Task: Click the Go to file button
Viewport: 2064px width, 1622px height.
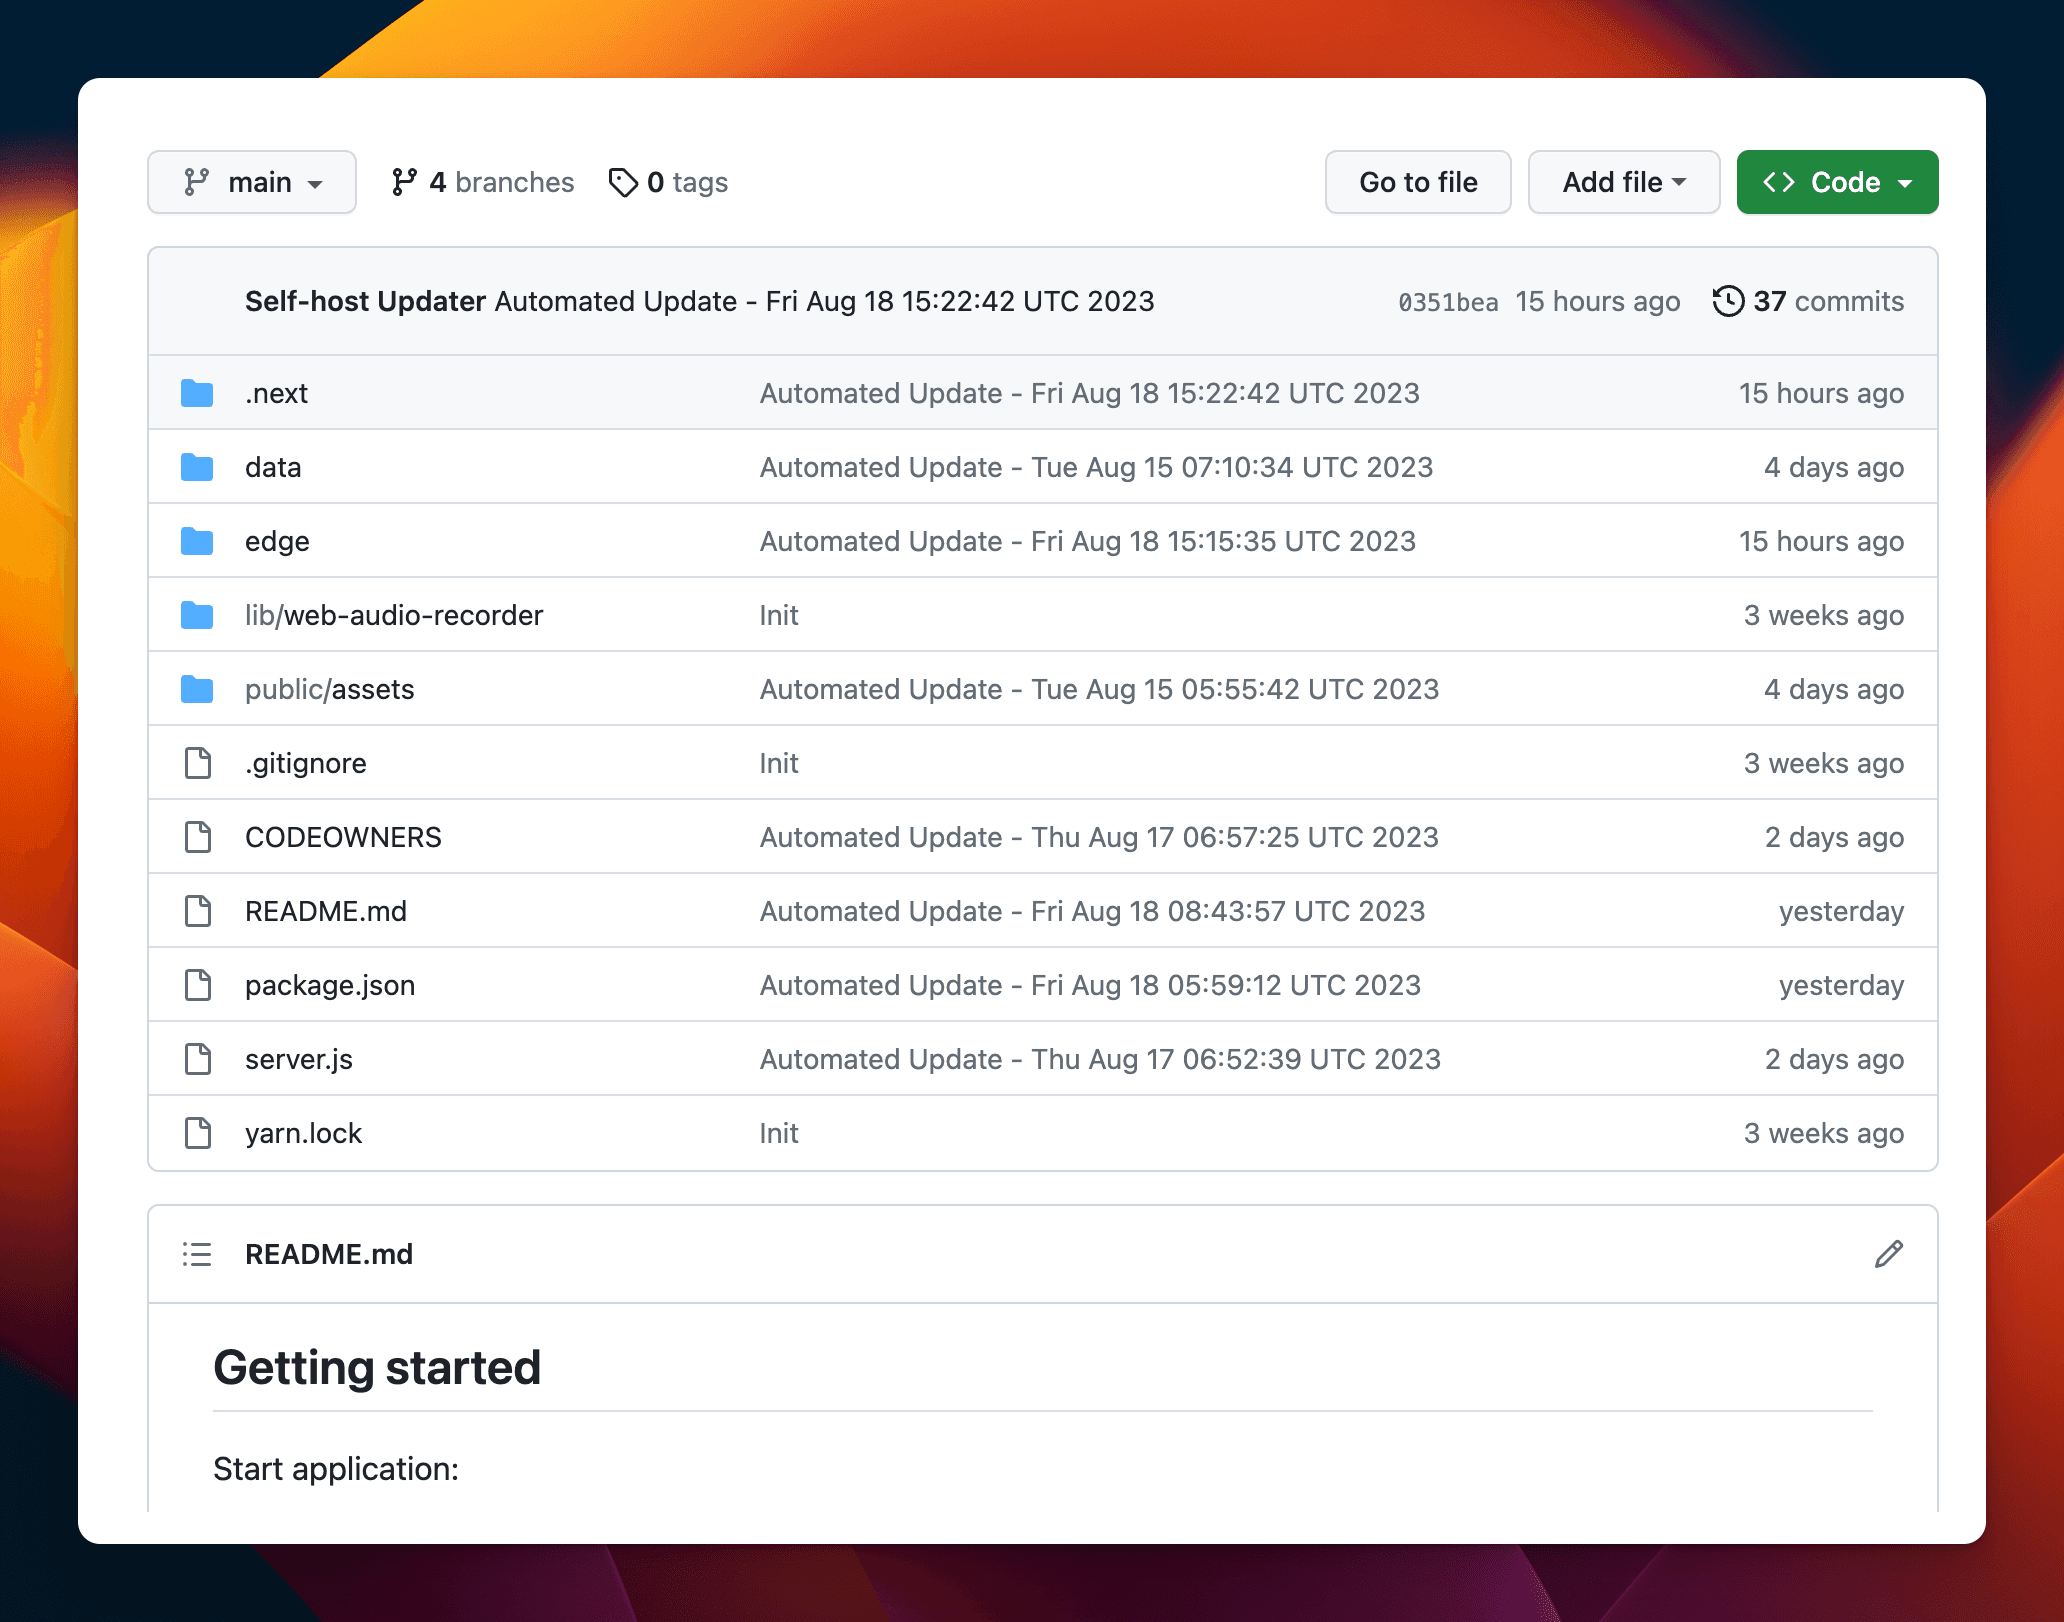Action: 1417,182
